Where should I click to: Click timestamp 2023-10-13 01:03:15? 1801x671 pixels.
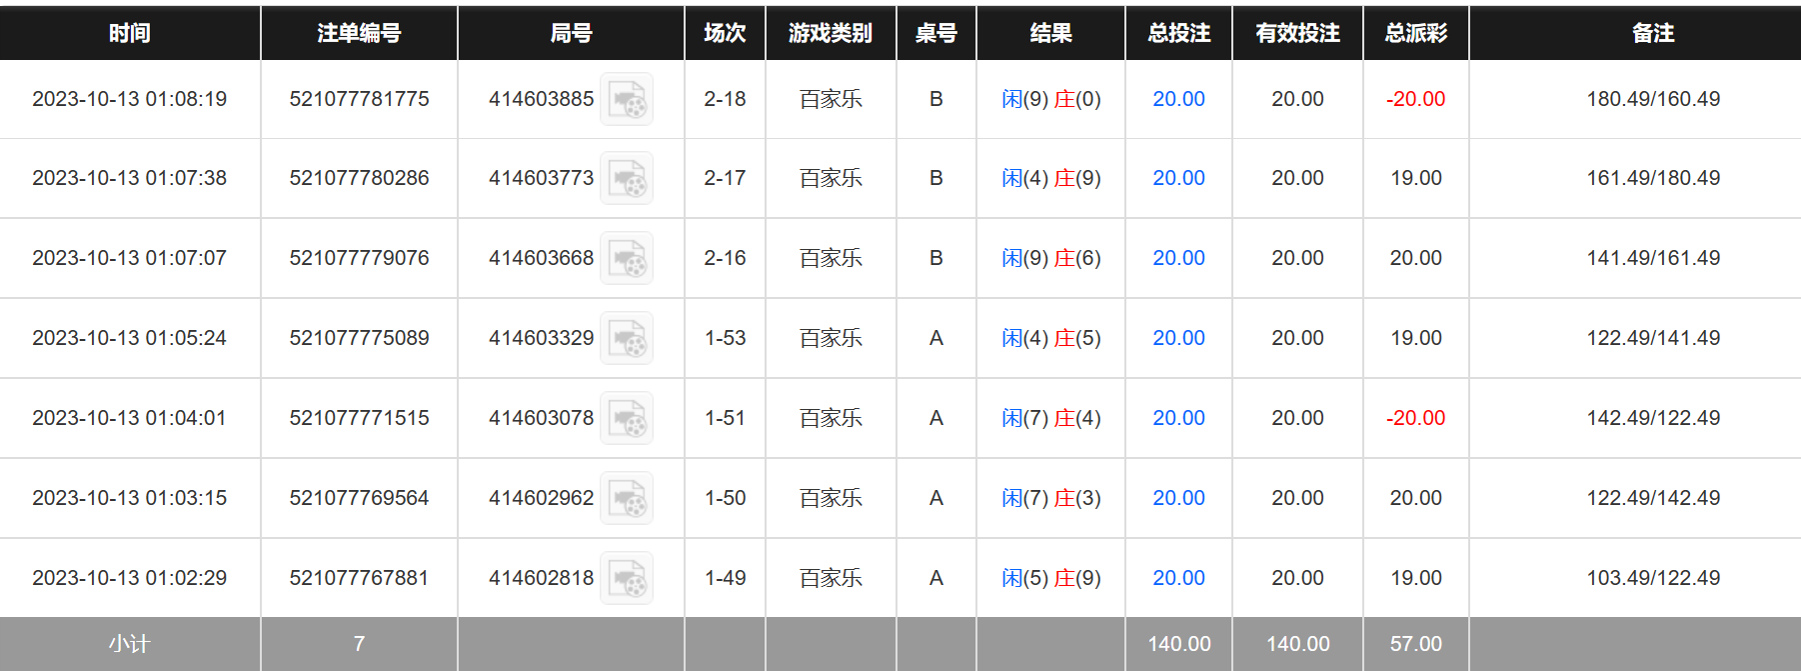130,498
